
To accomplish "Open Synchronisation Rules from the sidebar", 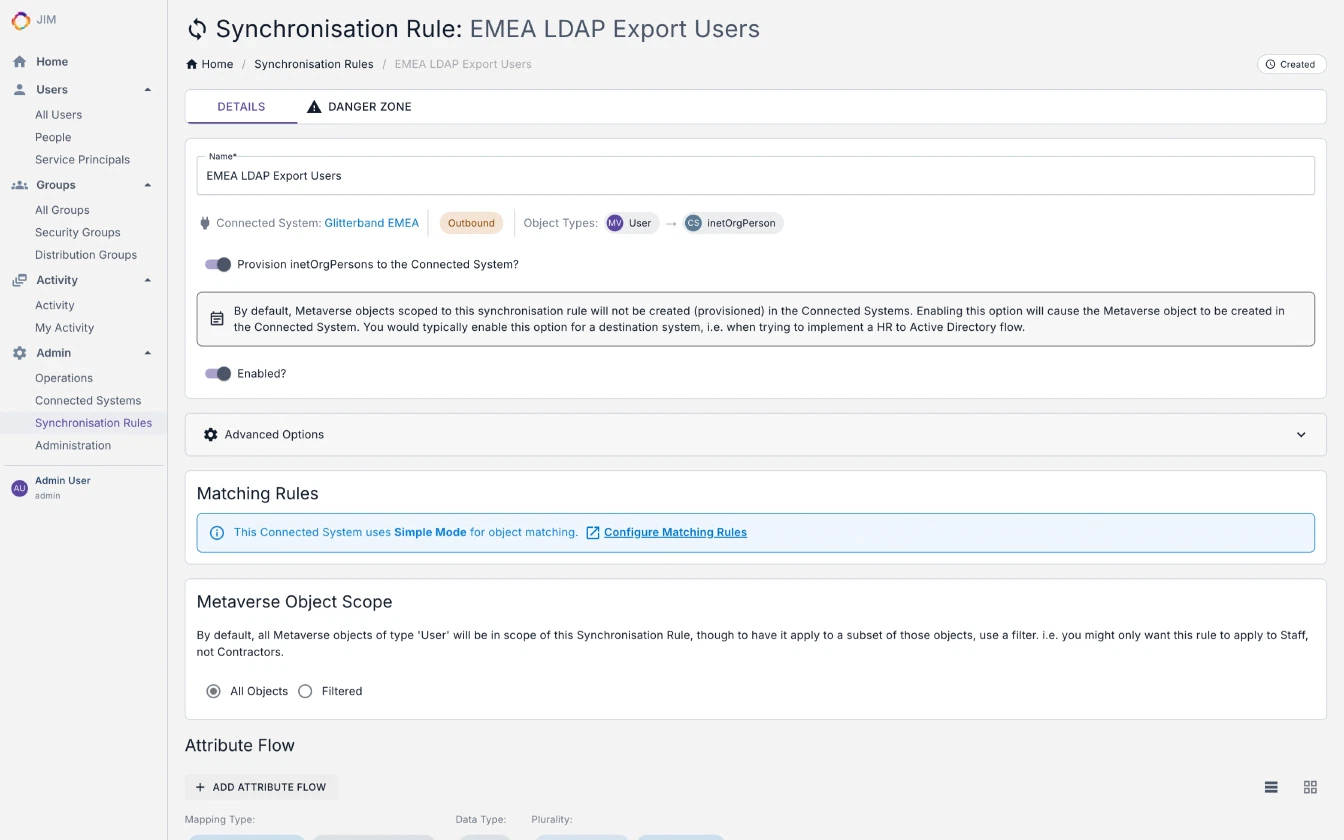I will point(93,422).
